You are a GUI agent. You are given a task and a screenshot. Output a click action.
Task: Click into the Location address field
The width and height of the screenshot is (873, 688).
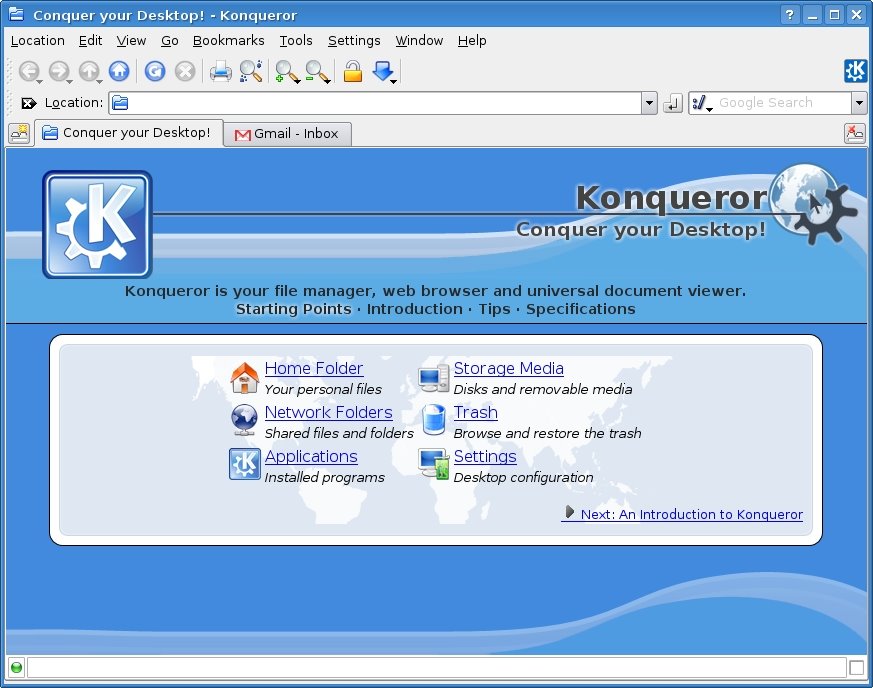pyautogui.click(x=375, y=103)
